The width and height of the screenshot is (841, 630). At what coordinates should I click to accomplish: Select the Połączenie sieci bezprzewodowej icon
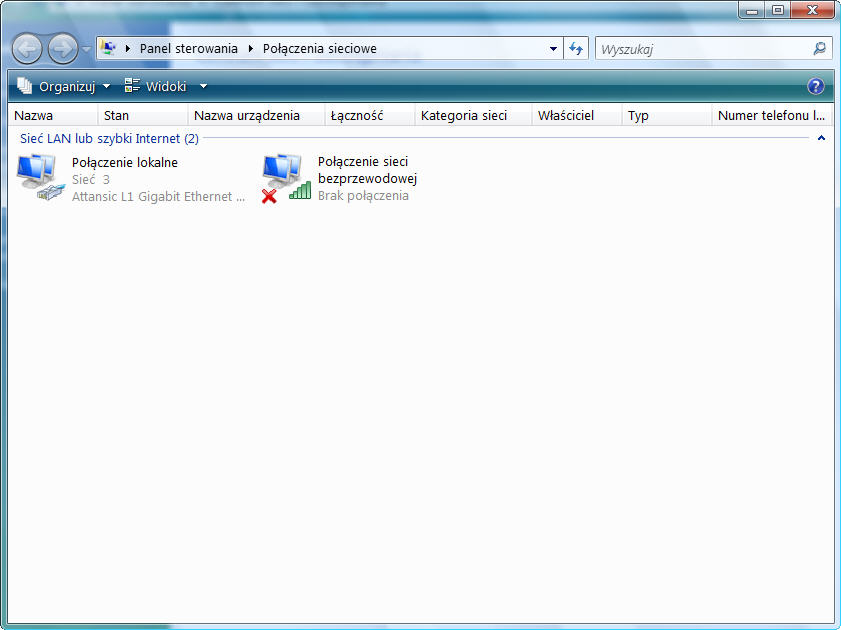tap(284, 178)
